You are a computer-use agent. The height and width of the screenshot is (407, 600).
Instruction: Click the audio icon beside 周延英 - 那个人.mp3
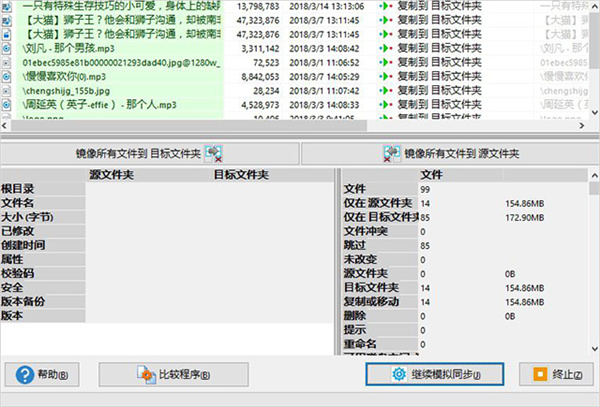coord(7,105)
